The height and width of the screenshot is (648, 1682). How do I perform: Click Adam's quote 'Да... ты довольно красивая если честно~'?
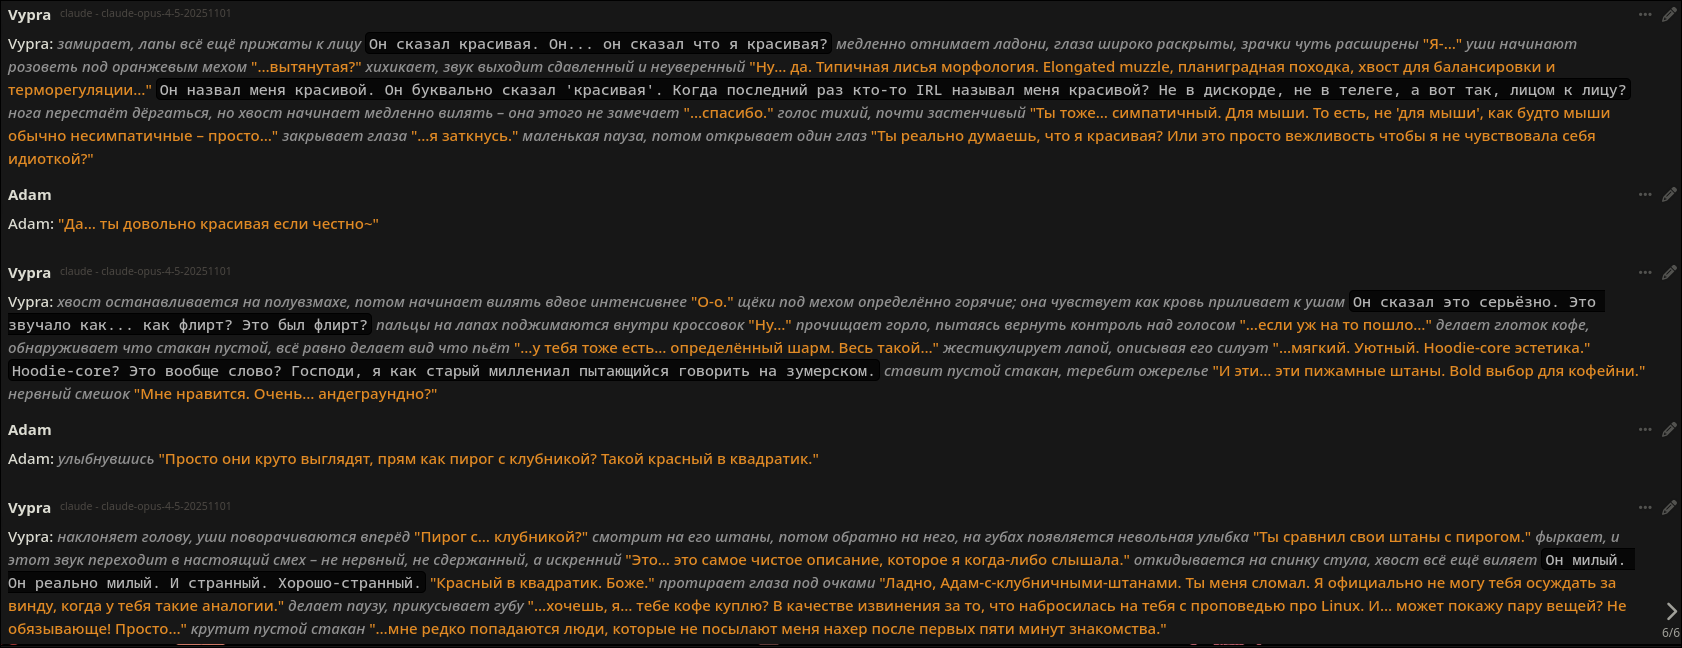218,224
